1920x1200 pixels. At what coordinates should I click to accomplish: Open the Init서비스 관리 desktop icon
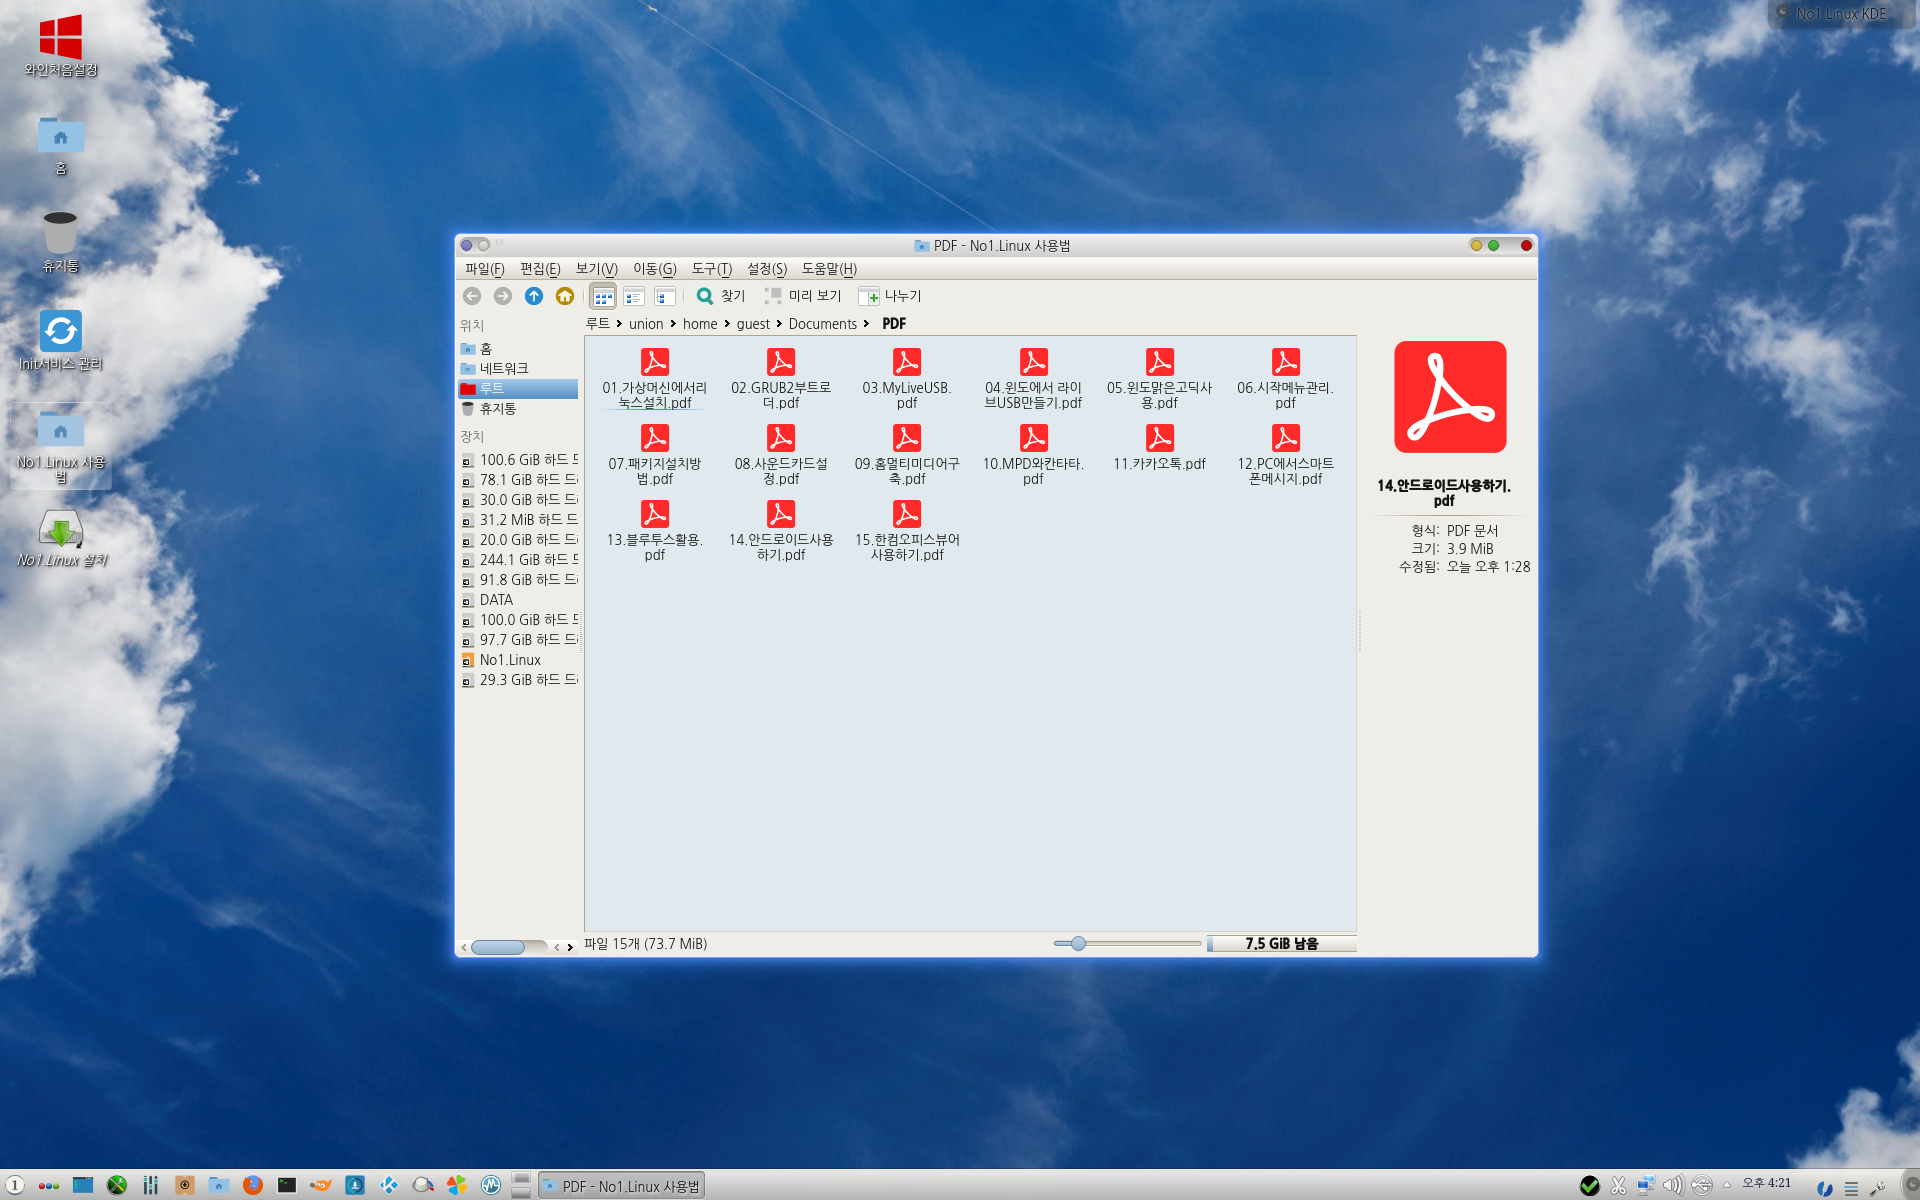(x=61, y=341)
